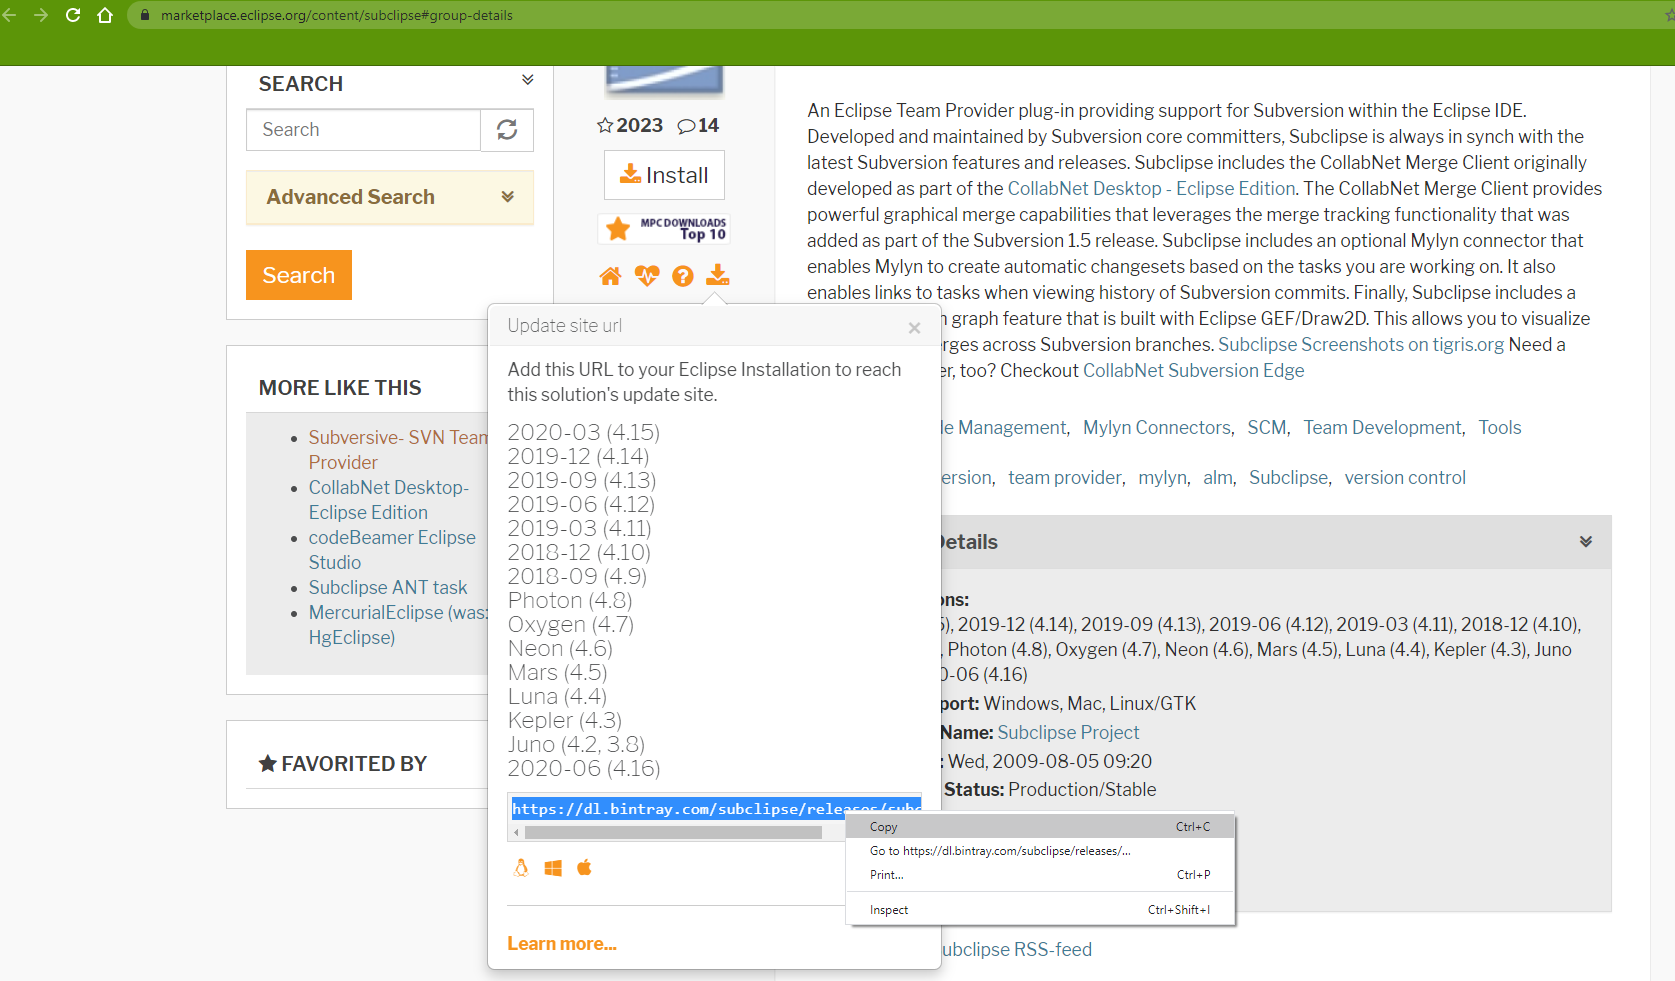Screen dimensions: 1675x981
Task: Click the Install button
Action: pos(664,175)
